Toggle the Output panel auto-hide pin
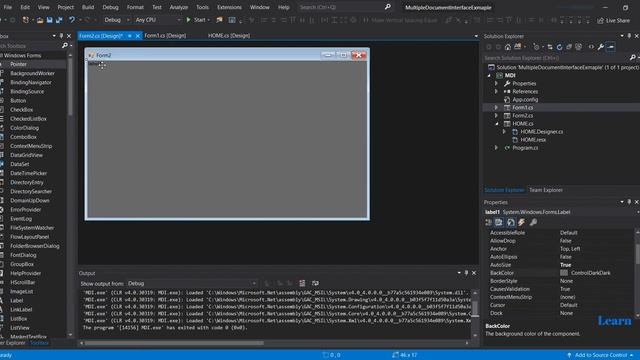The image size is (640, 360). pos(466,273)
